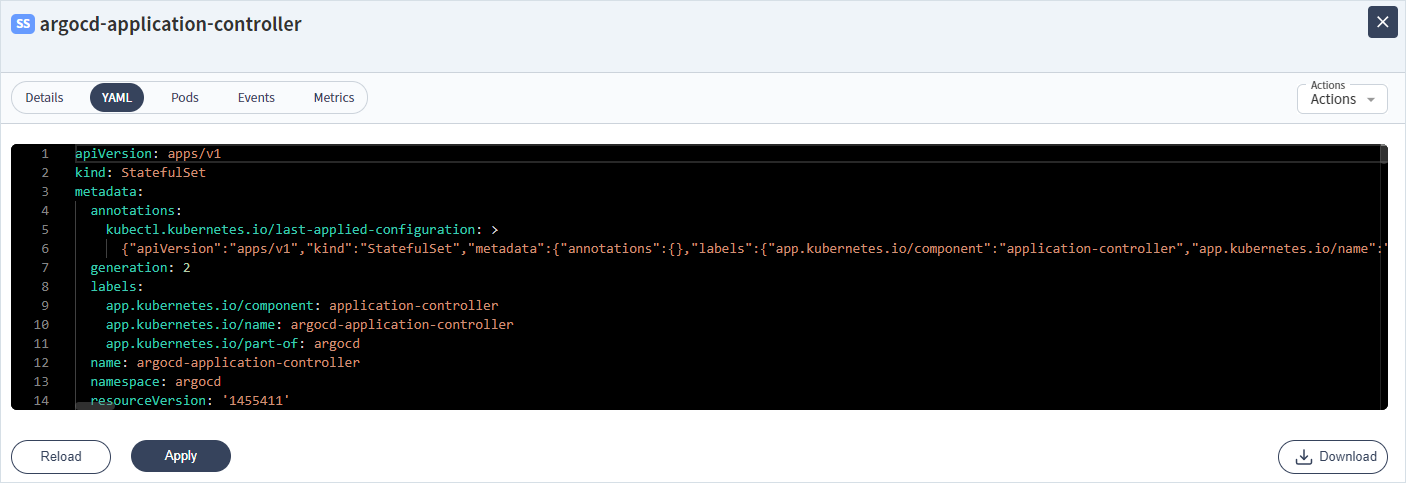Click the 'namespace: argocd' line

(155, 382)
